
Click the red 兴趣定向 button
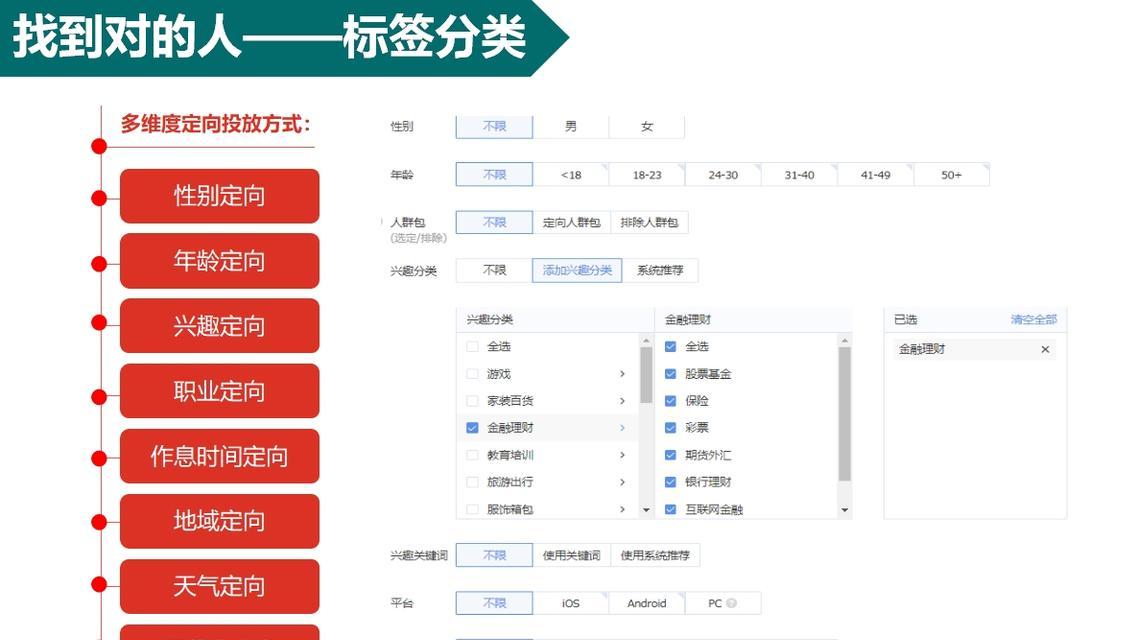pos(219,326)
